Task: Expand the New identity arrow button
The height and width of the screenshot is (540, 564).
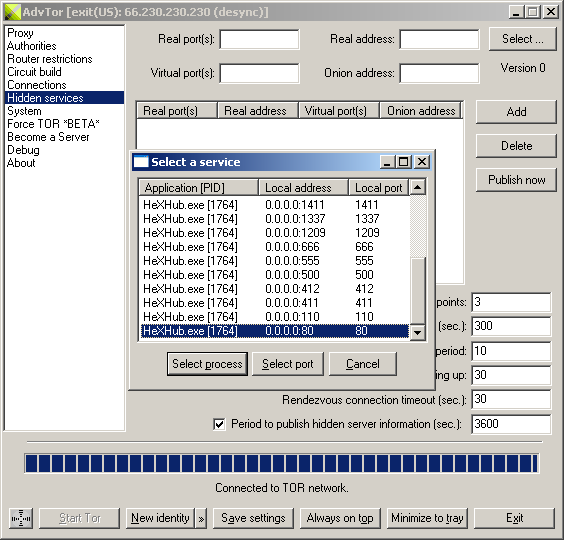Action: [x=201, y=518]
